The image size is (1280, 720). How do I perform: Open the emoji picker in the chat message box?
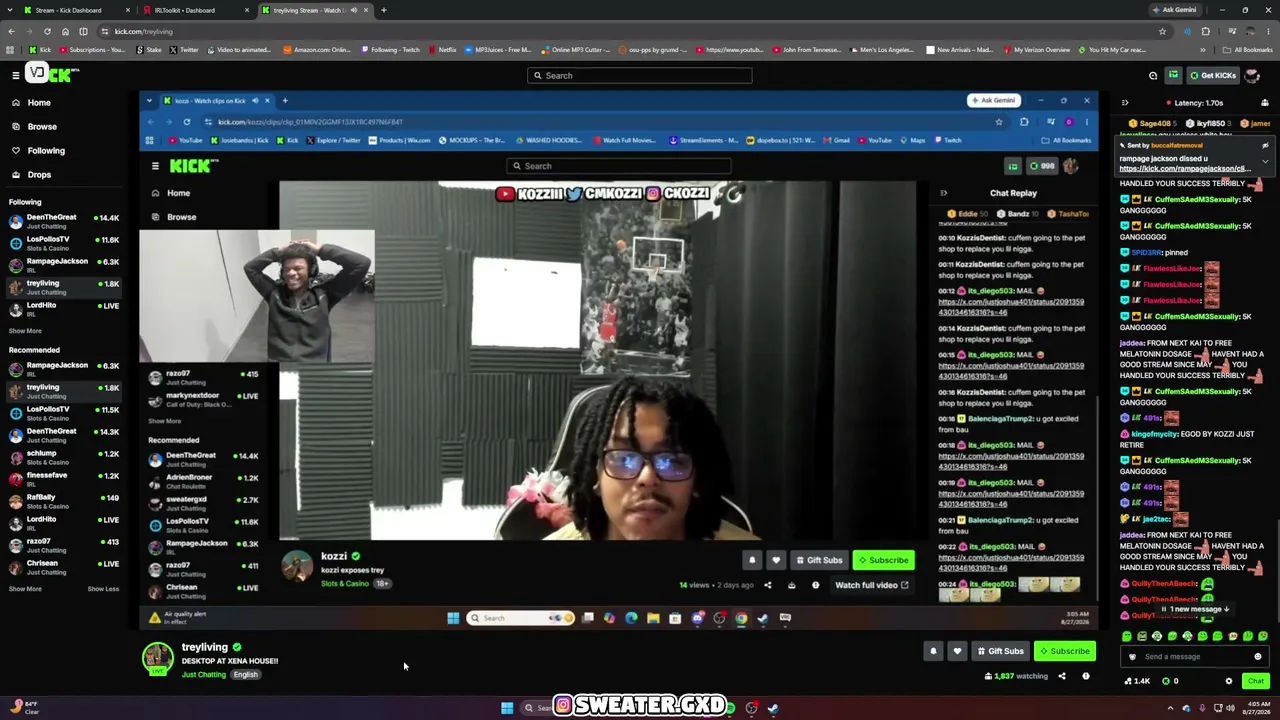pos(1258,657)
